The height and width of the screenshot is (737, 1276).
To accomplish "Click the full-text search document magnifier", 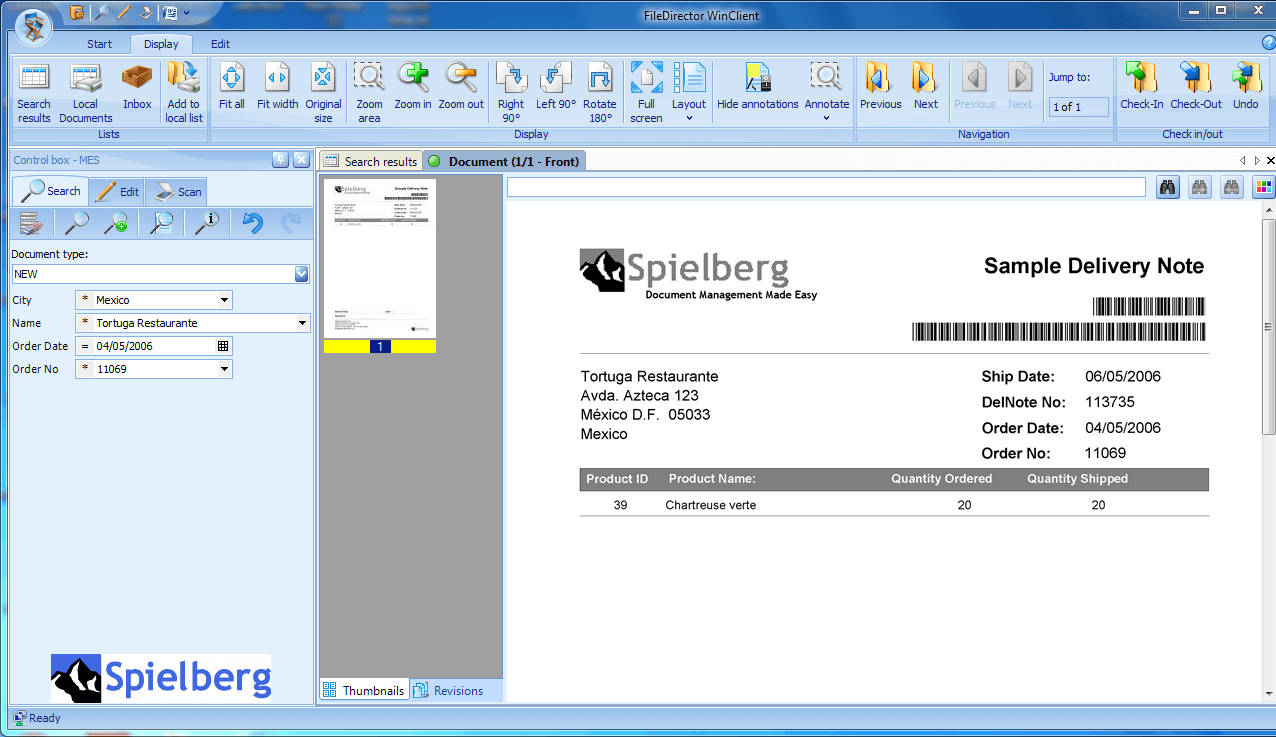I will point(161,223).
